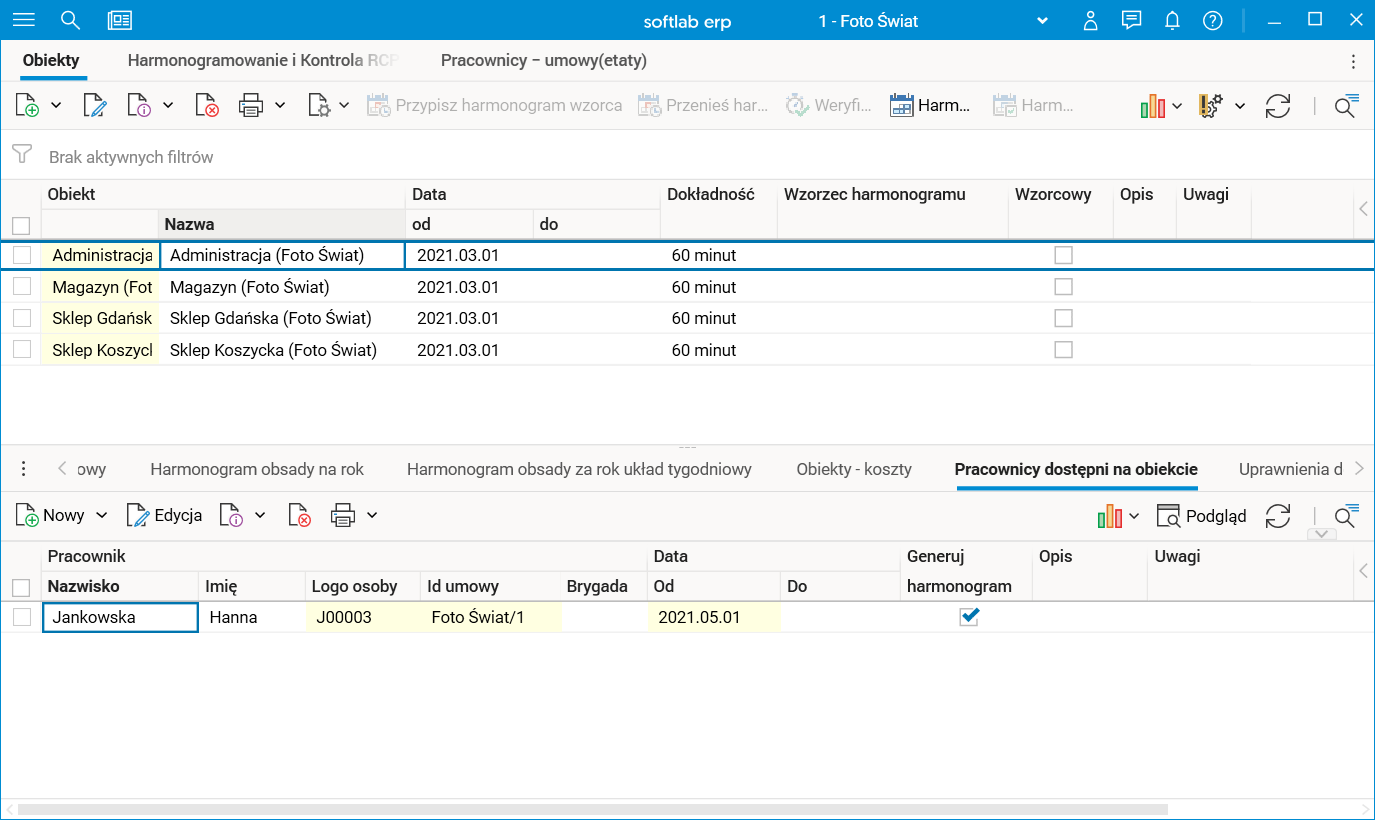Expand the print options dropdown in top toolbar
Screen dimensions: 1375x820
280,106
